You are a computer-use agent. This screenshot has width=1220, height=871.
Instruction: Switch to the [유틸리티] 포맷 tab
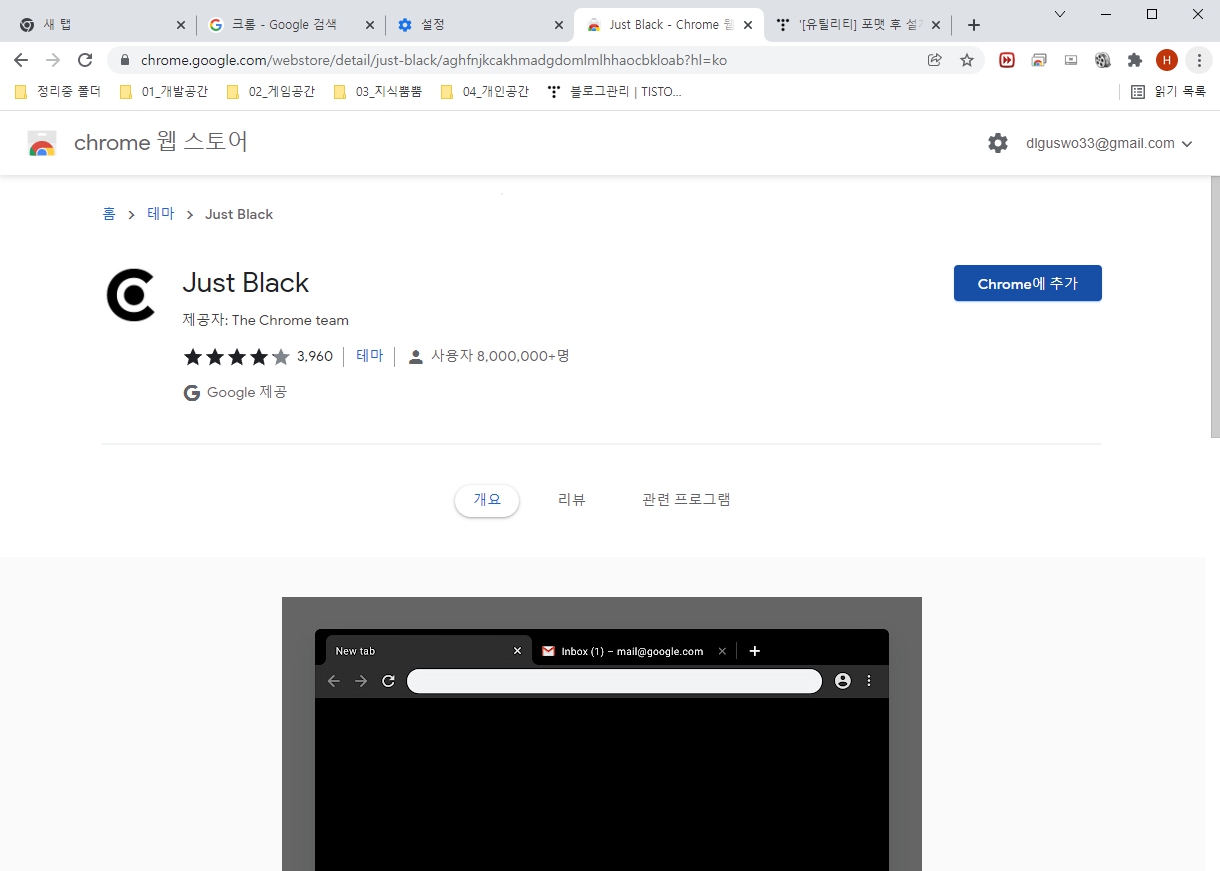(860, 25)
